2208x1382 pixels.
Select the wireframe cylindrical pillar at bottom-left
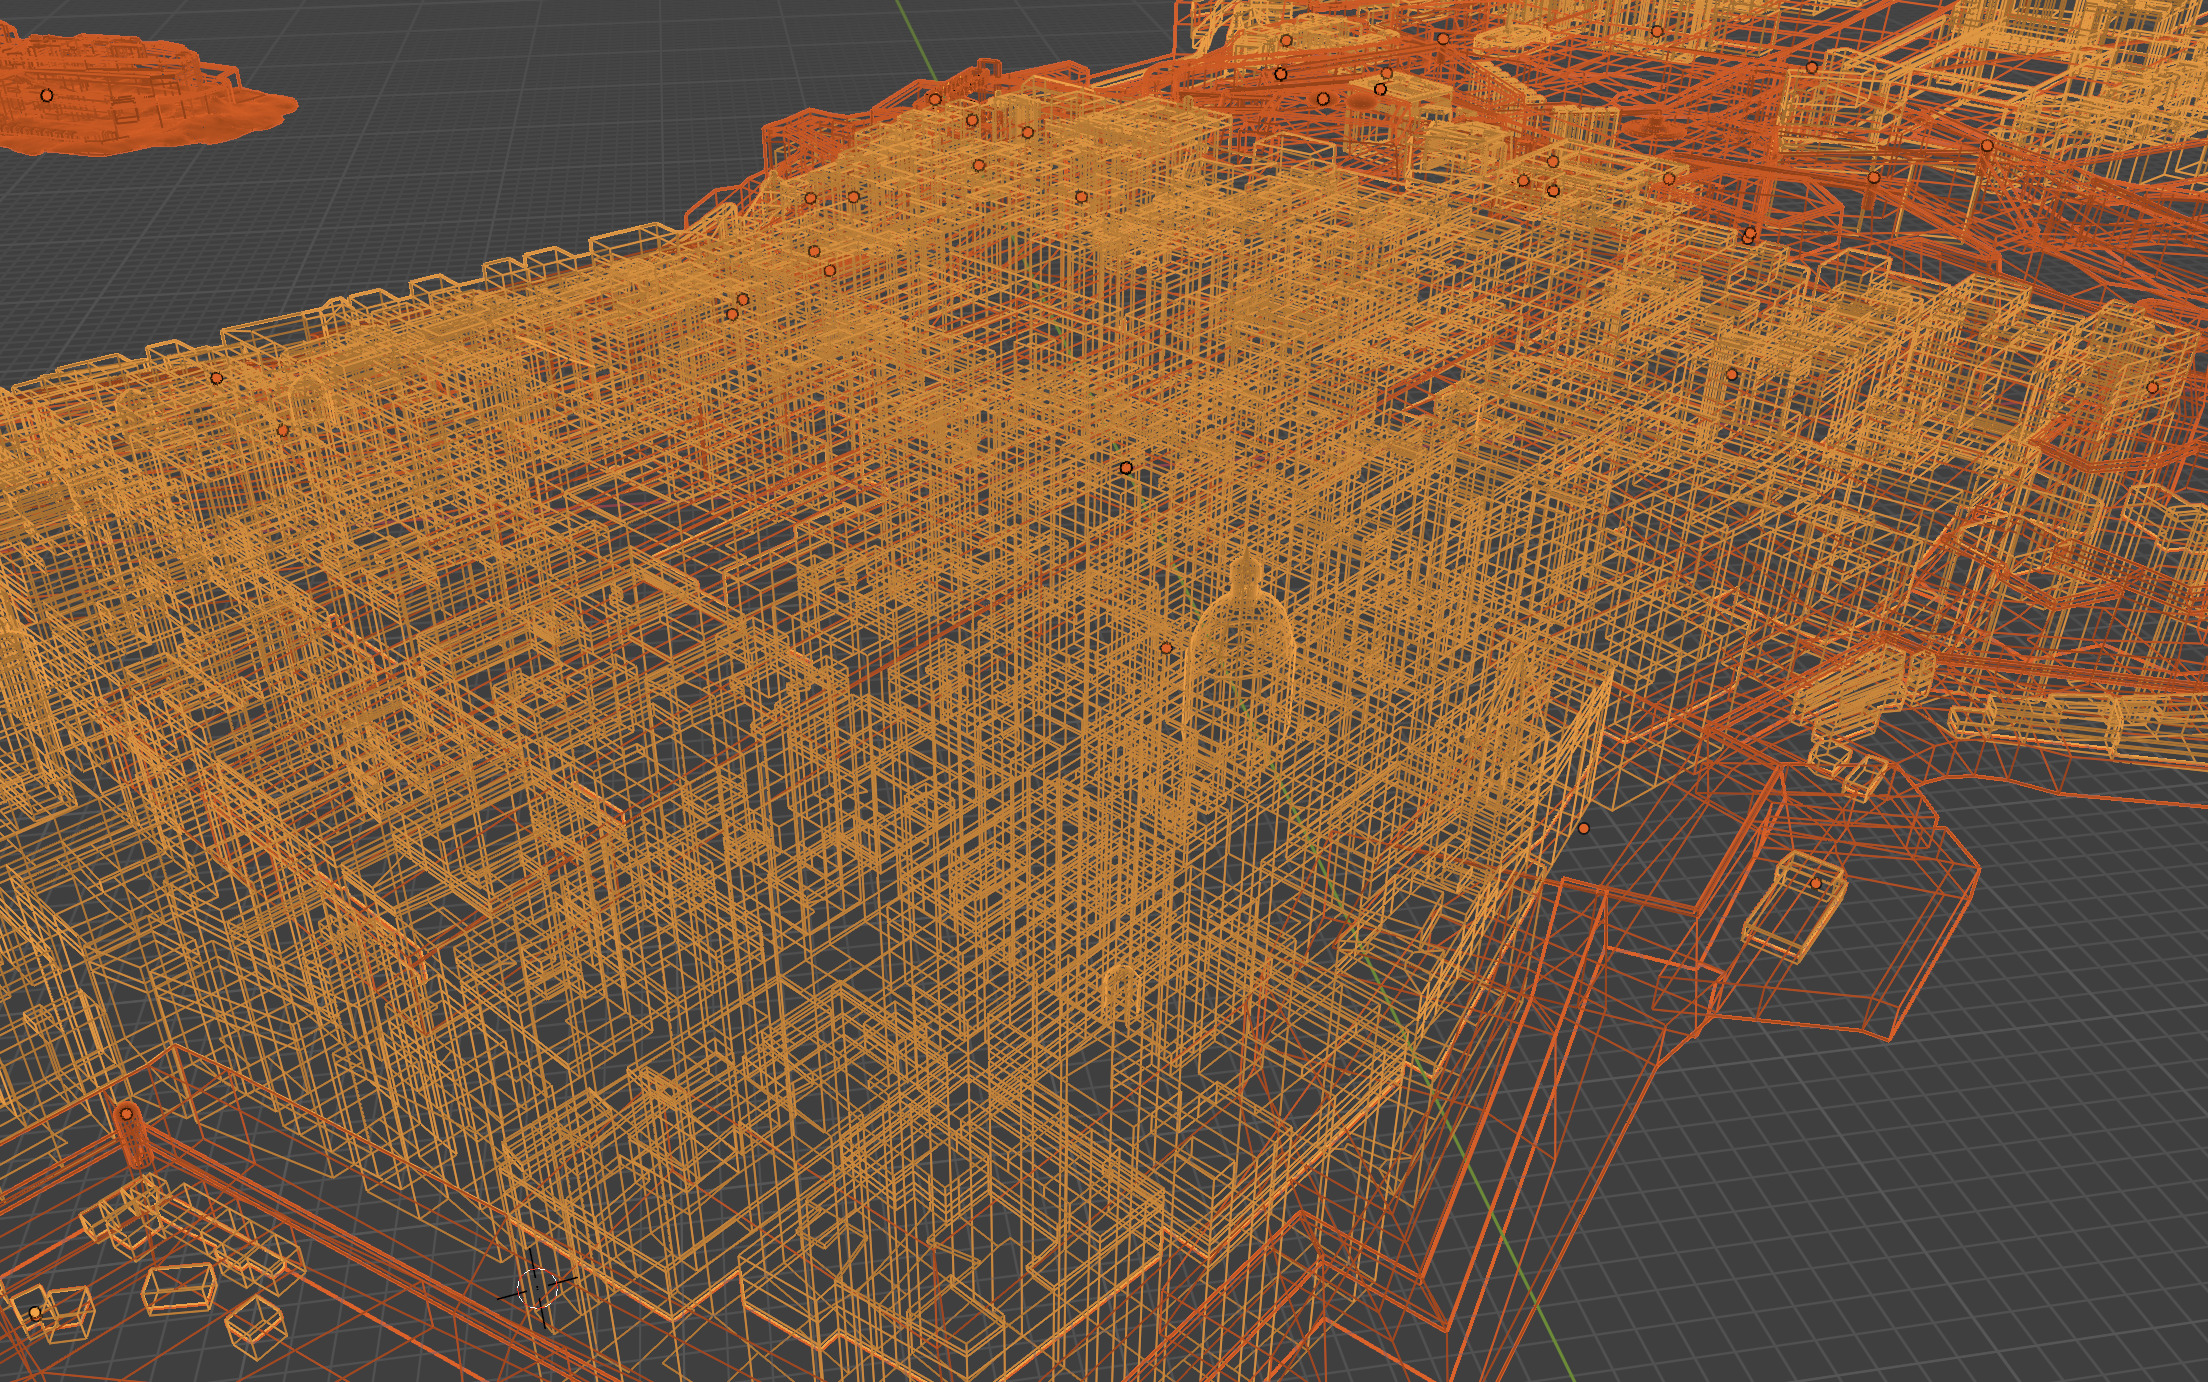coord(133,1140)
